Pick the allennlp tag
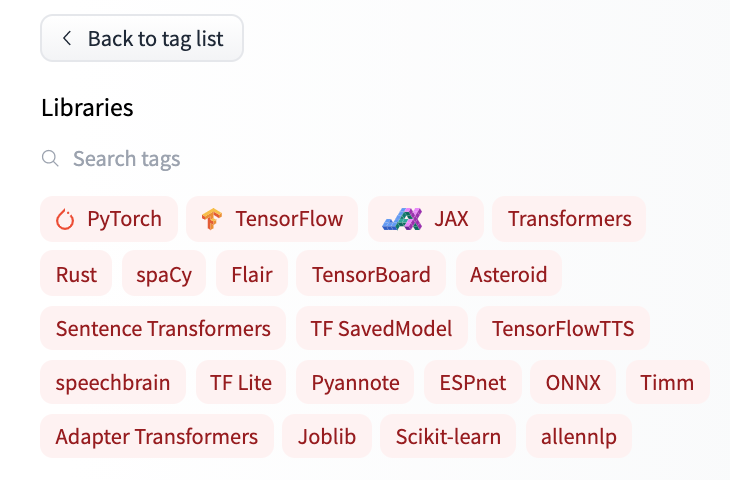 [579, 436]
